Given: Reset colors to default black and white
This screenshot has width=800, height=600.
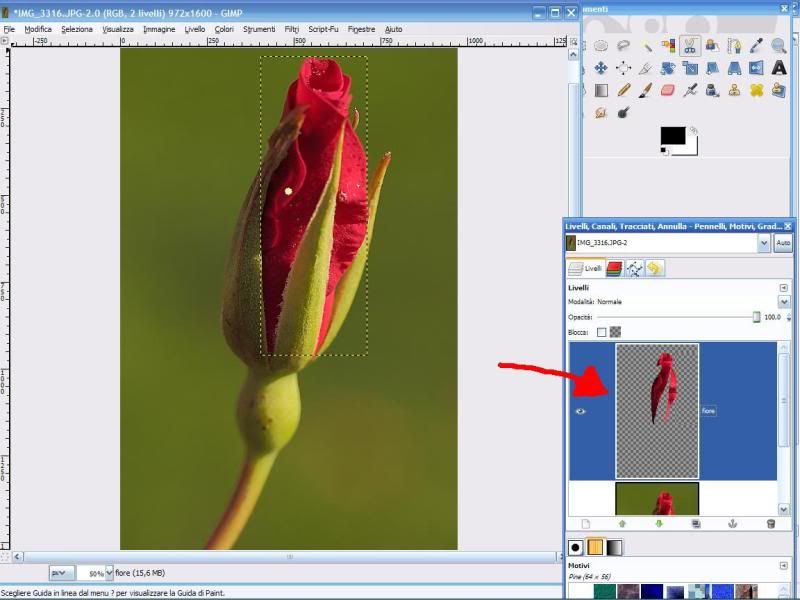Looking at the screenshot, I should coord(663,150).
